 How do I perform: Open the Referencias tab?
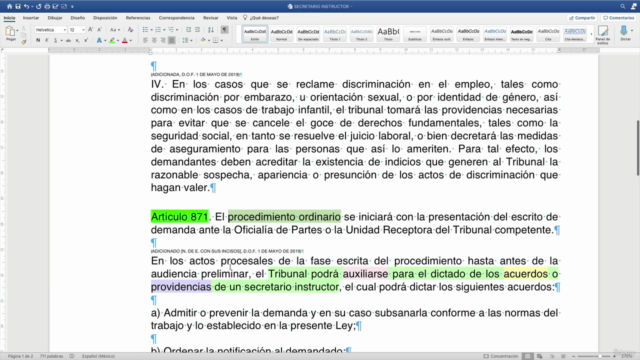138,18
